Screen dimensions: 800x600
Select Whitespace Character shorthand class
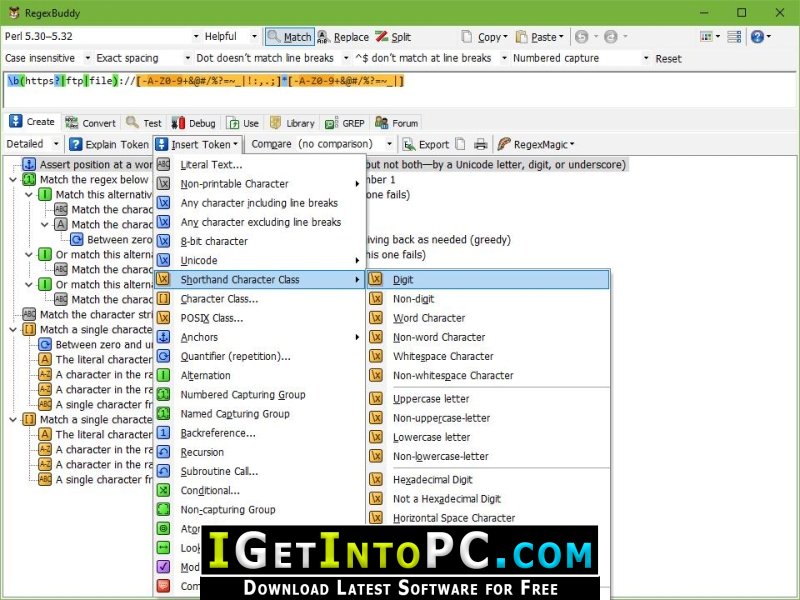(x=488, y=356)
